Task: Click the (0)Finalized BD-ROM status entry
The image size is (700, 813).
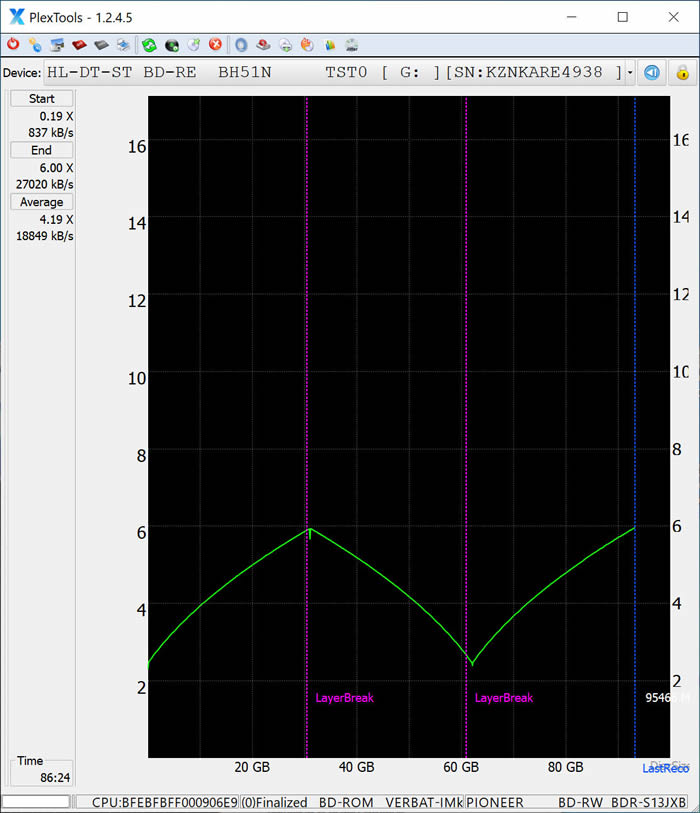Action: tap(352, 802)
